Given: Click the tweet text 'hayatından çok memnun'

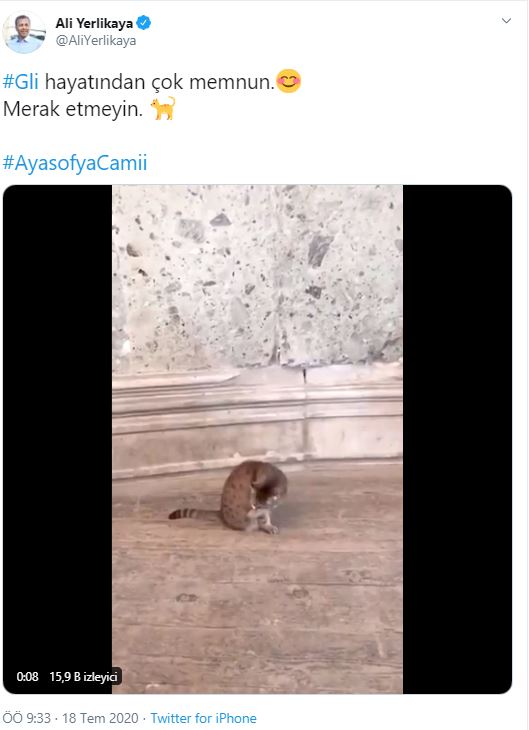Looking at the screenshot, I should tap(160, 82).
